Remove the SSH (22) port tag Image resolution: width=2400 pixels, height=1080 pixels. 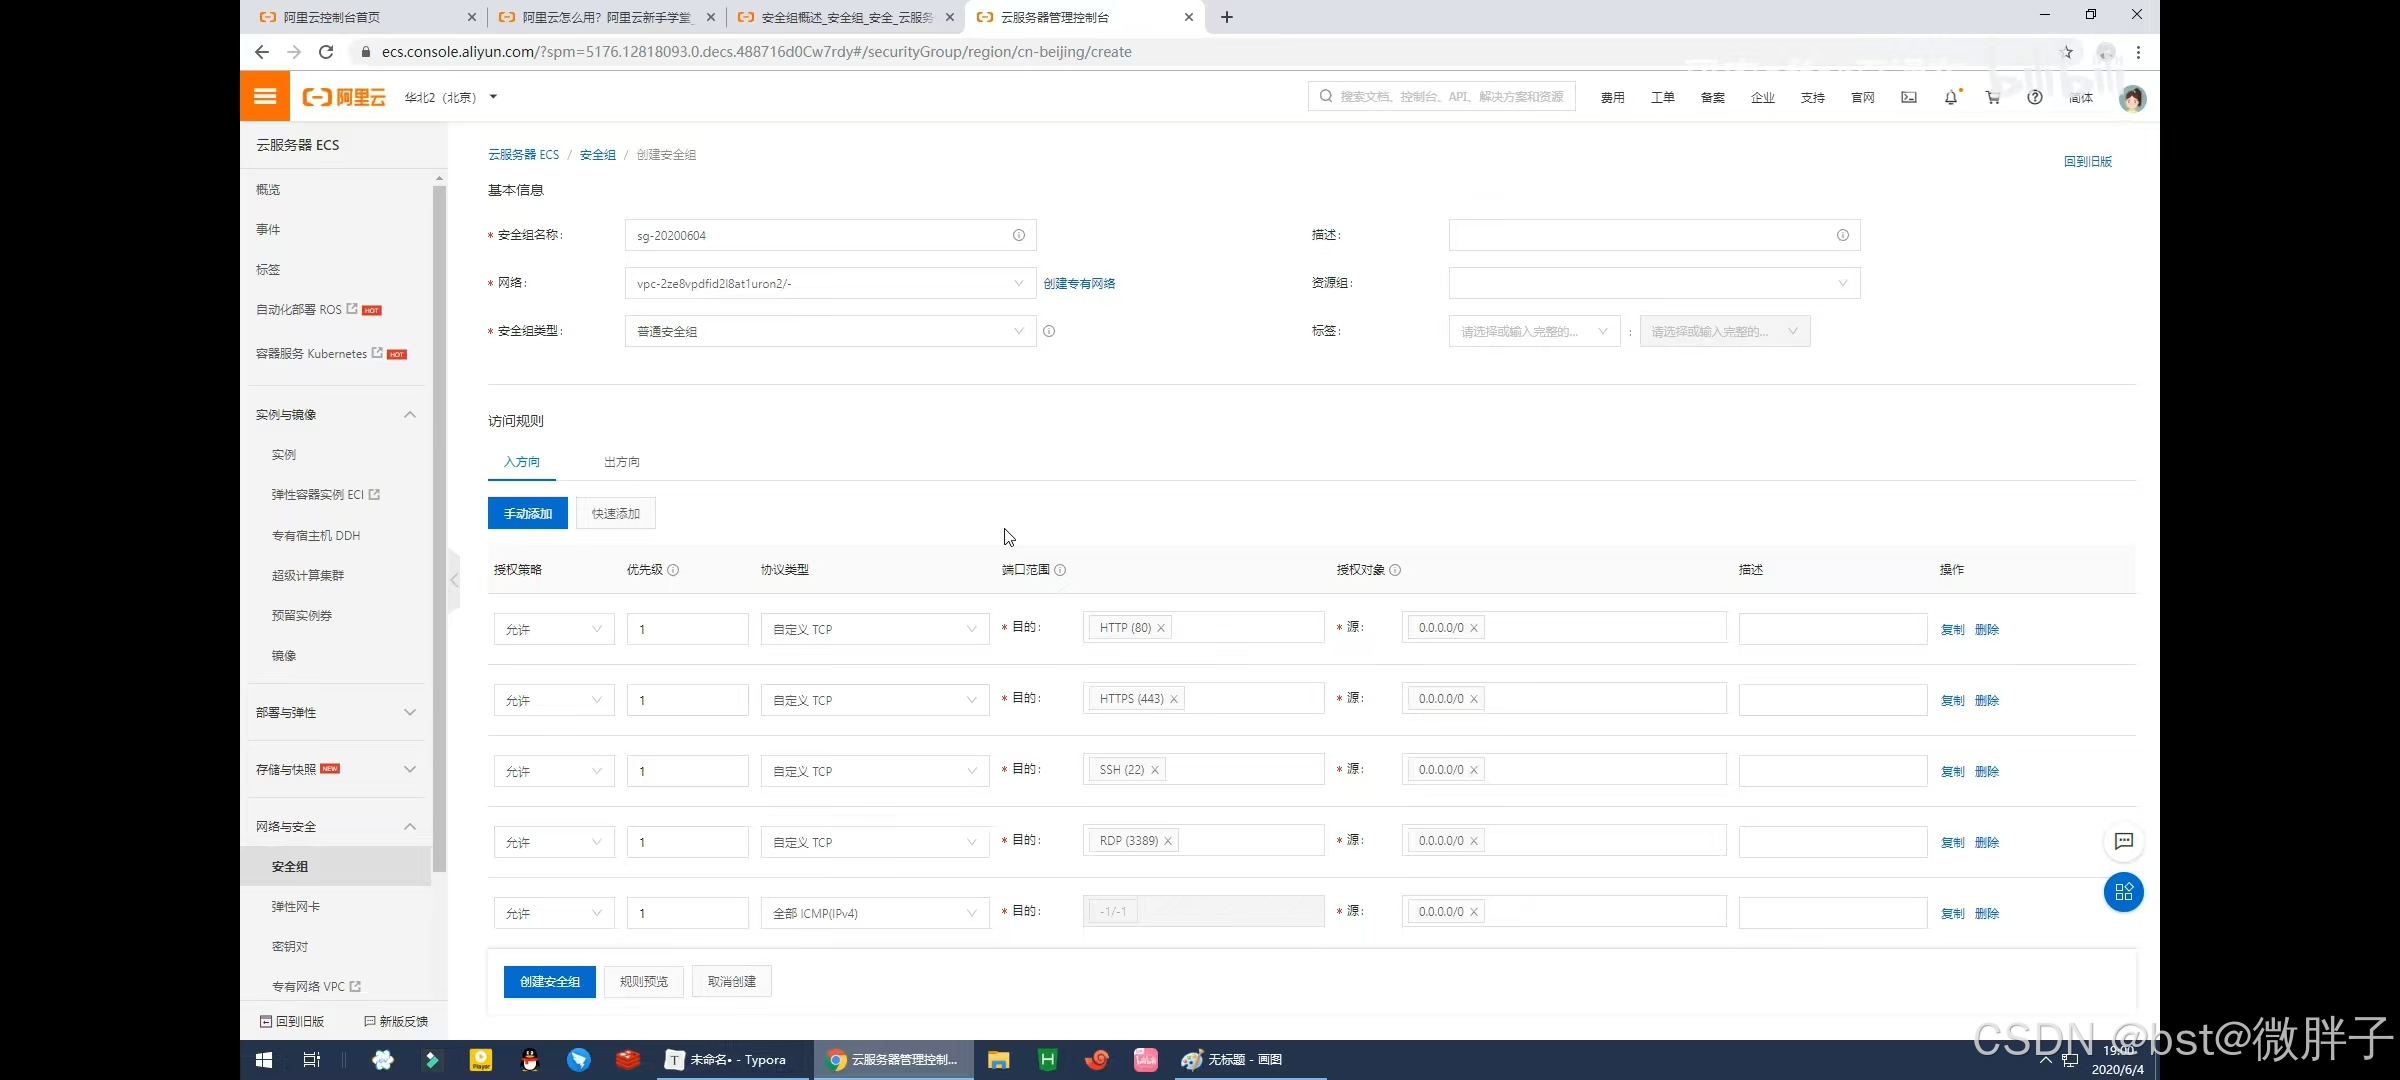click(1155, 770)
